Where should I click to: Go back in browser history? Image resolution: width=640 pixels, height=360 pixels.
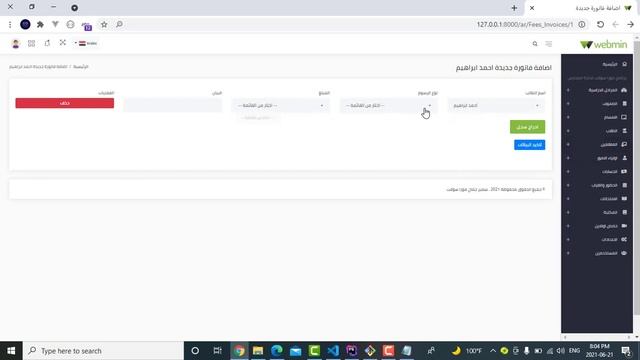616,24
